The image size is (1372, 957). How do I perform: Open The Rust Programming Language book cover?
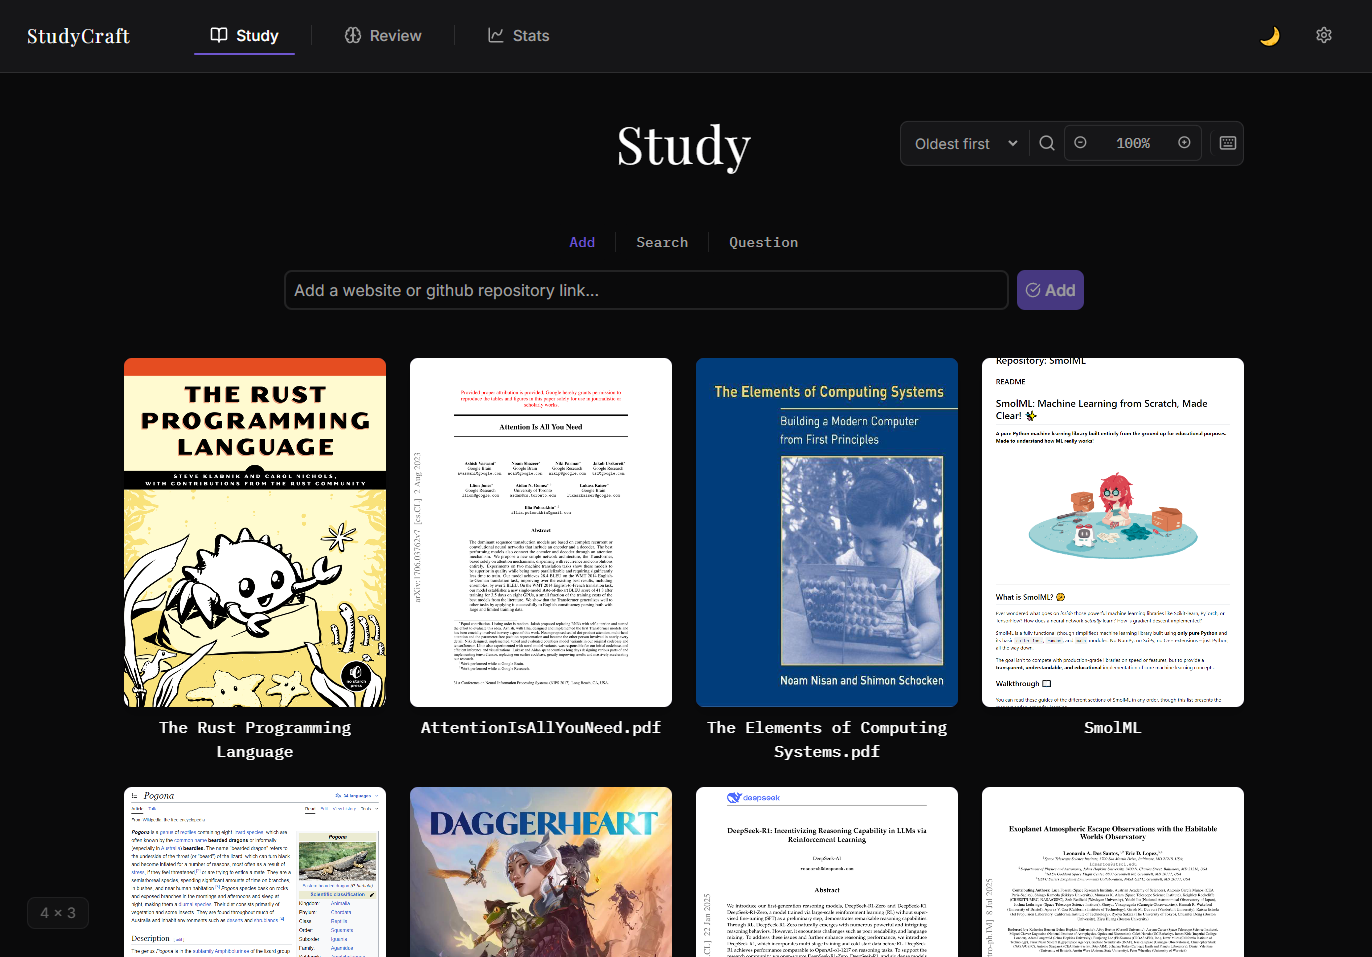tap(255, 532)
